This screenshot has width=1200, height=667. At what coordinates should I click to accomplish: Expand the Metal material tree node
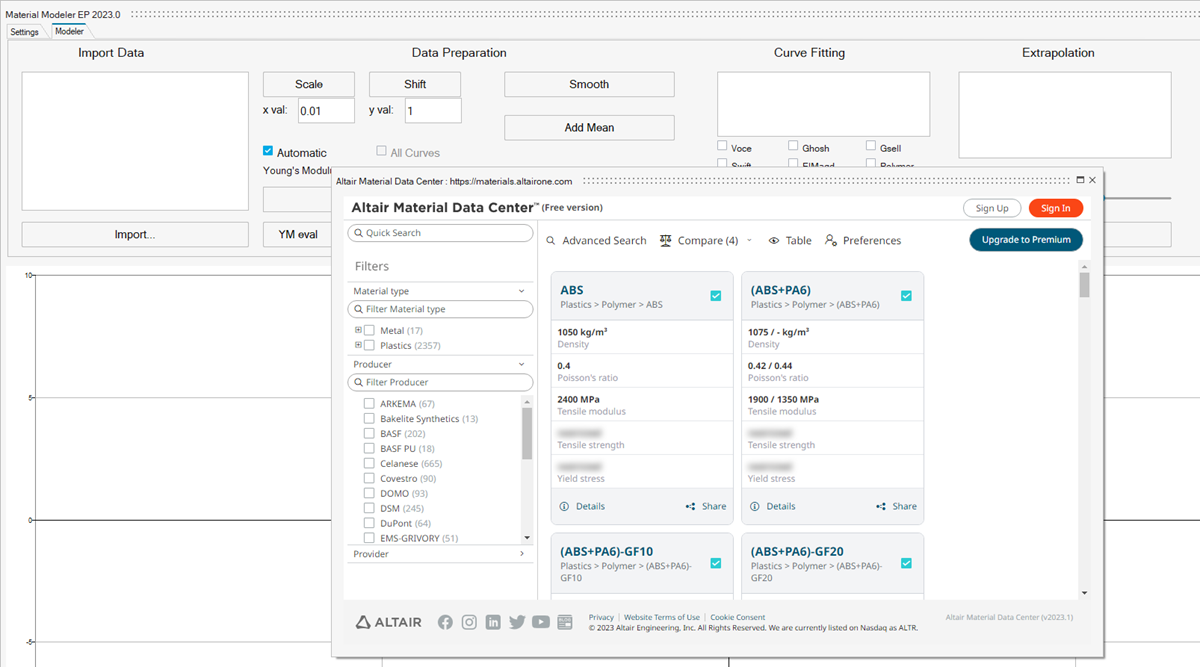pyautogui.click(x=358, y=330)
